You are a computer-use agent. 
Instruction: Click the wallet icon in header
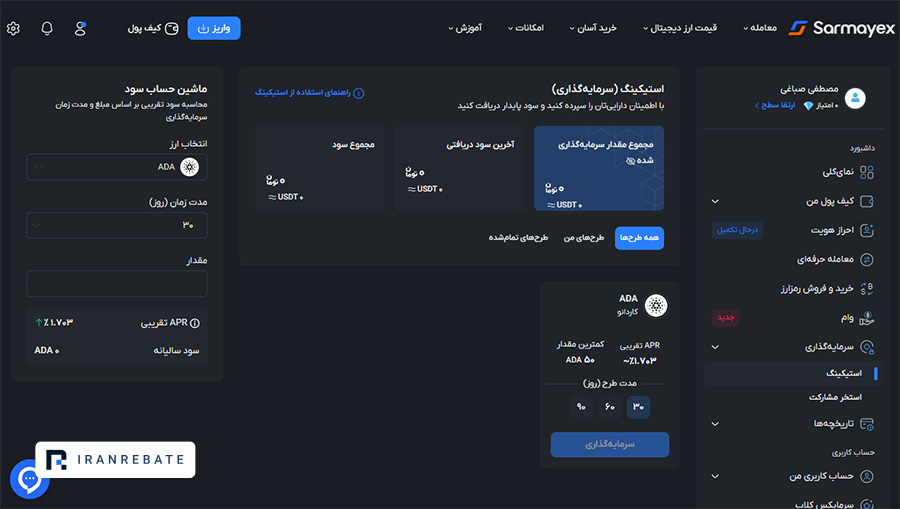[172, 28]
